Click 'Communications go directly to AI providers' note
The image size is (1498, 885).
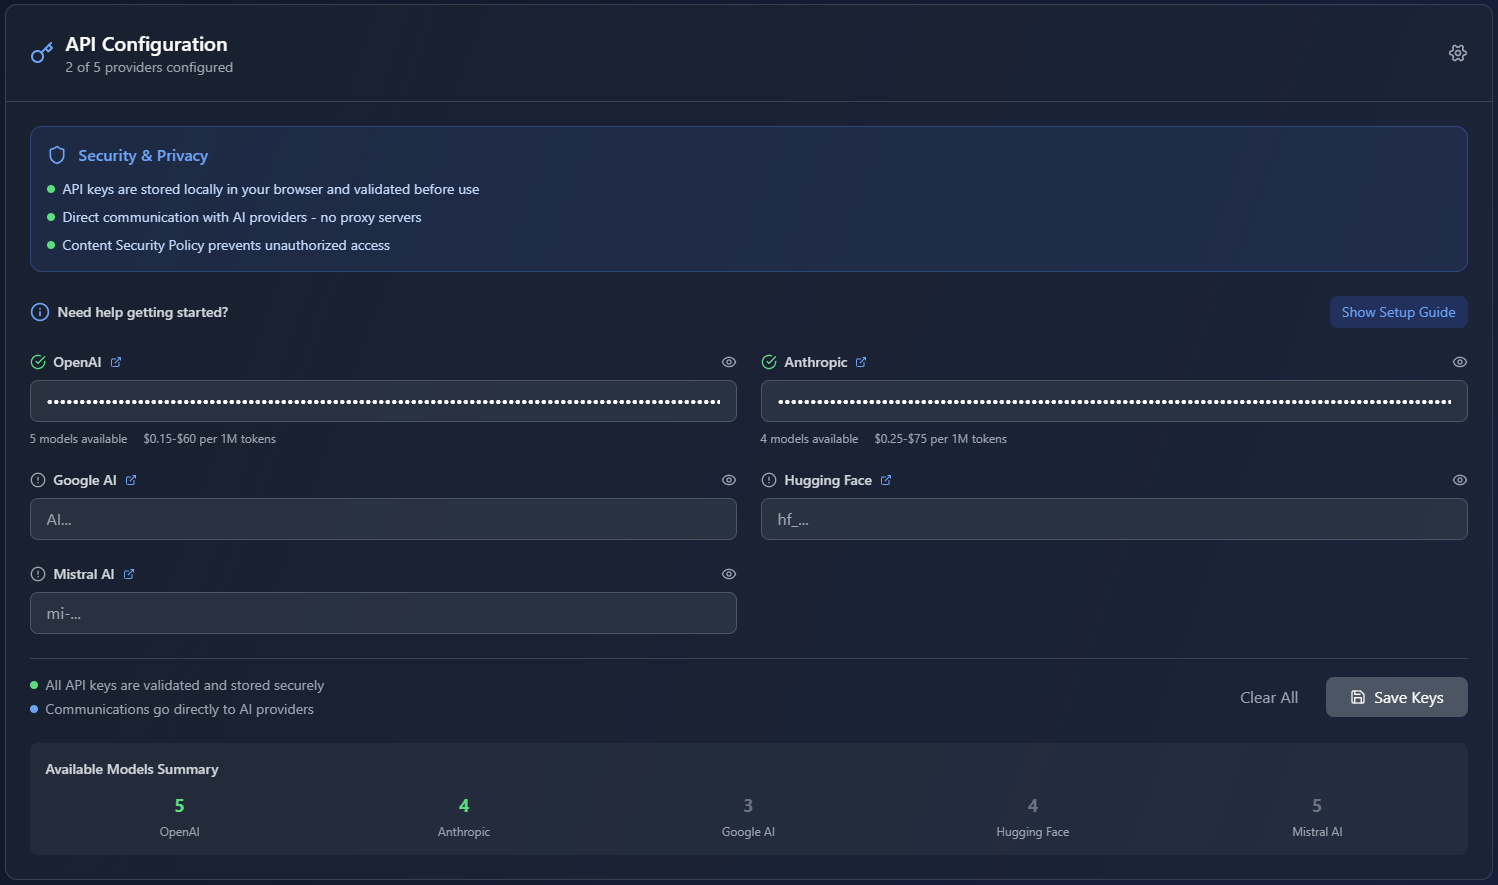click(179, 709)
